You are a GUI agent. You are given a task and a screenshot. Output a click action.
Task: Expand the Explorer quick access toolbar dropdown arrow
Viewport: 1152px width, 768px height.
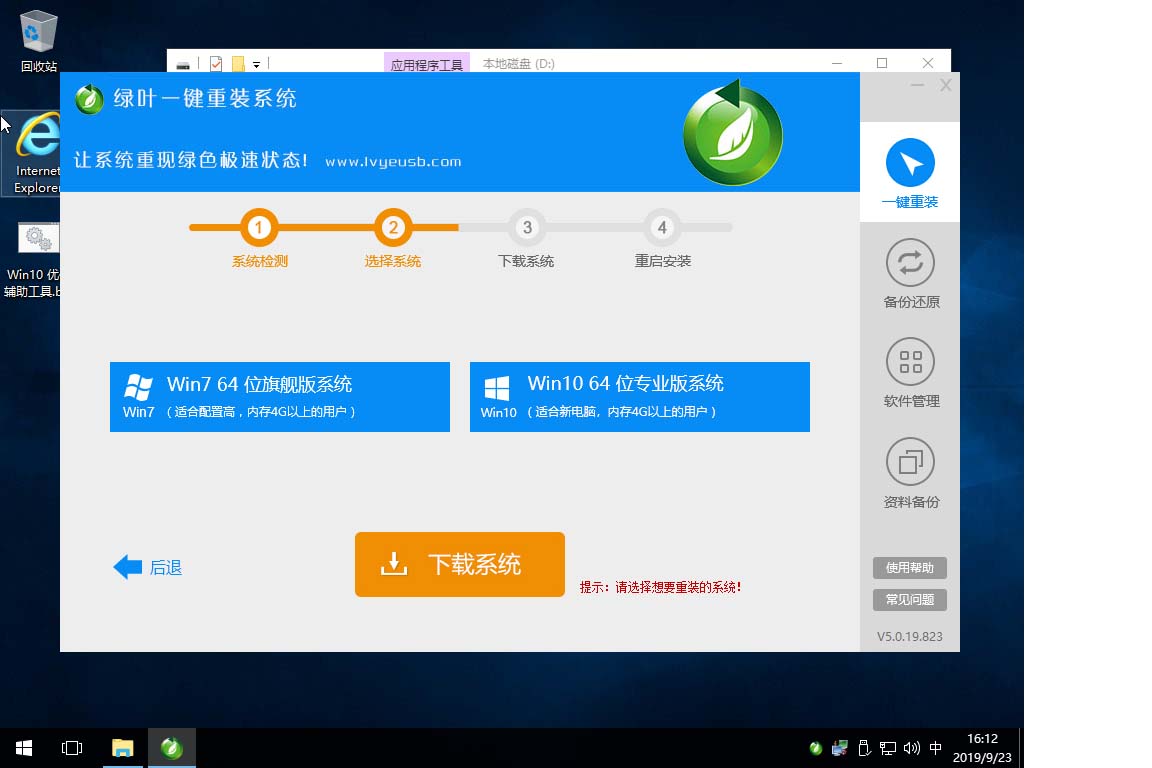pos(256,65)
